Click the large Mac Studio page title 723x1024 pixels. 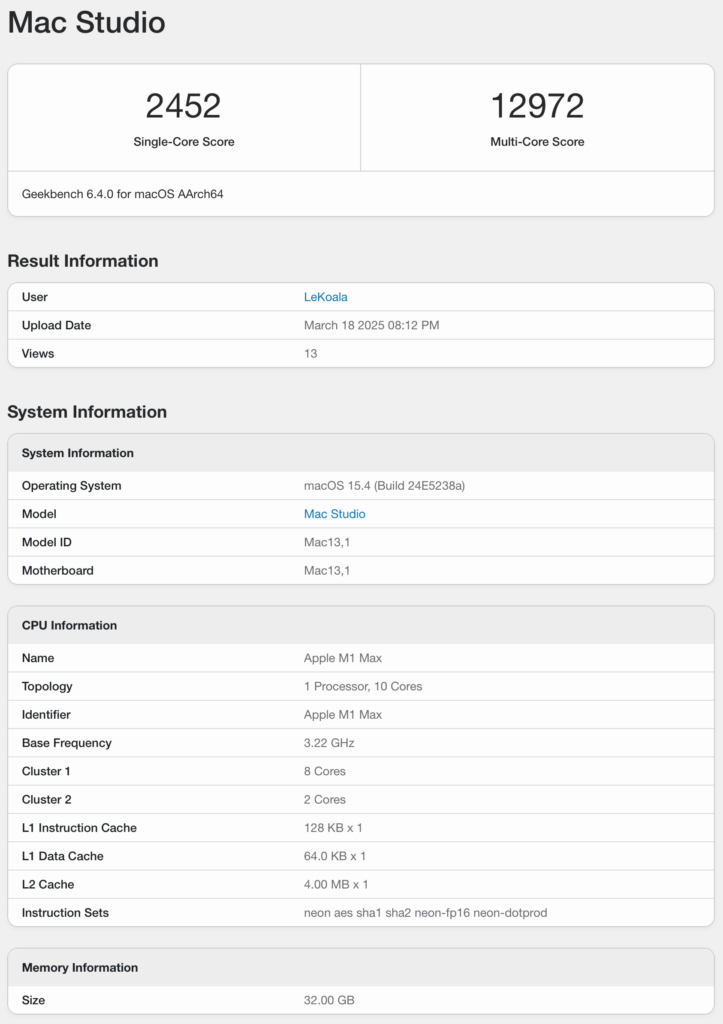(87, 23)
